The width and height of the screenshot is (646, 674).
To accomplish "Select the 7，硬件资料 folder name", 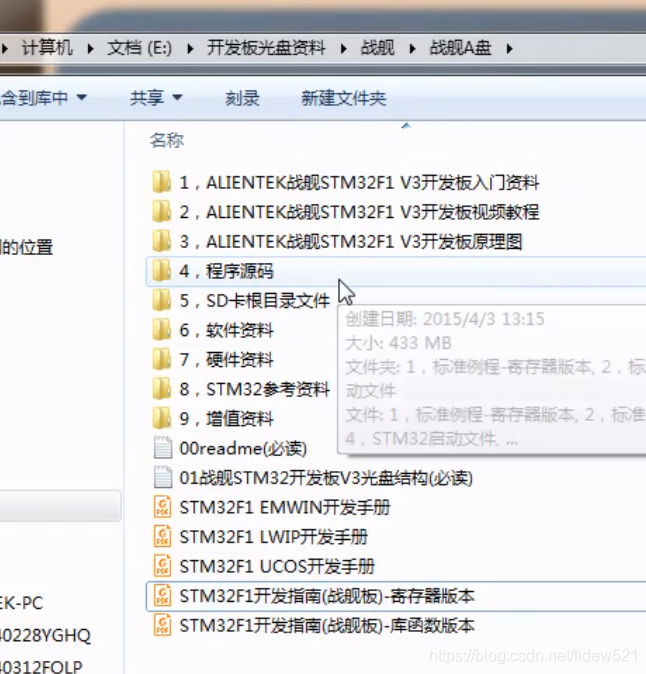I will 227,360.
